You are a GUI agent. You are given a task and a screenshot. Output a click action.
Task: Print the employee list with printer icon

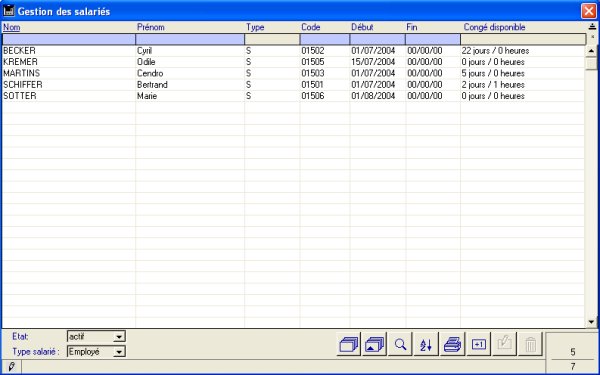(x=452, y=344)
